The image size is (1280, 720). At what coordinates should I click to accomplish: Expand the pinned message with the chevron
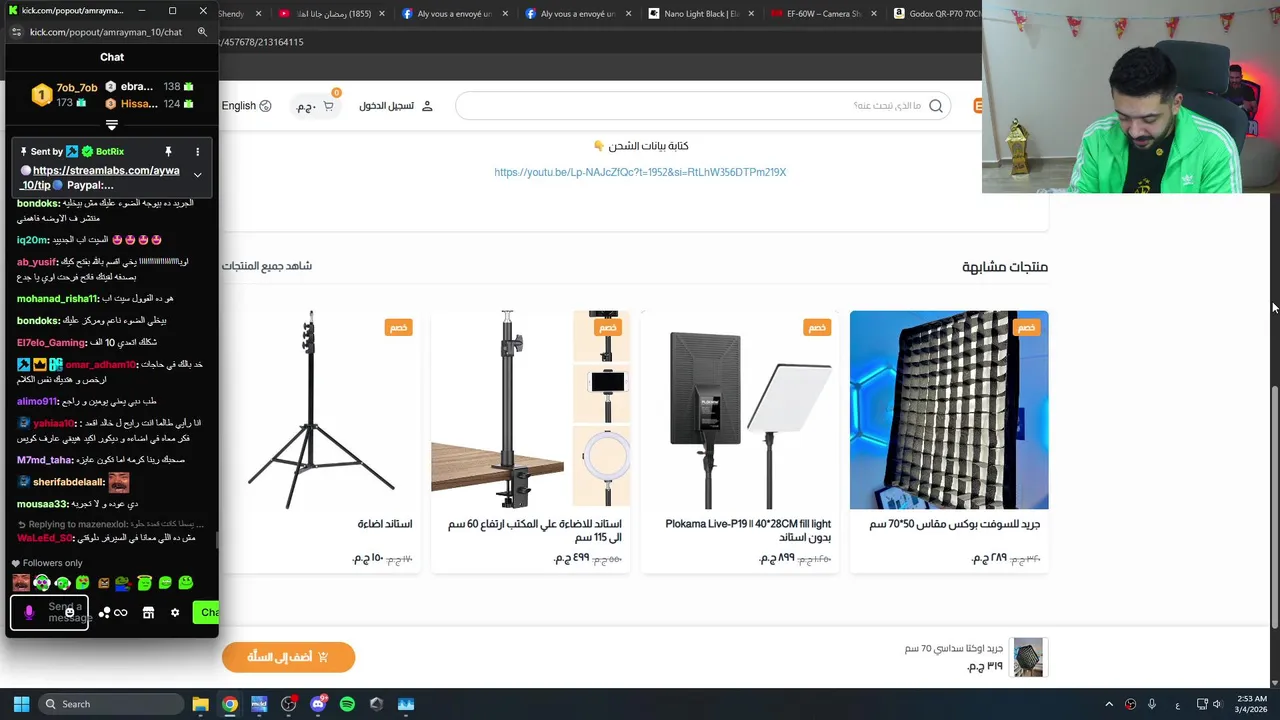pyautogui.click(x=197, y=175)
